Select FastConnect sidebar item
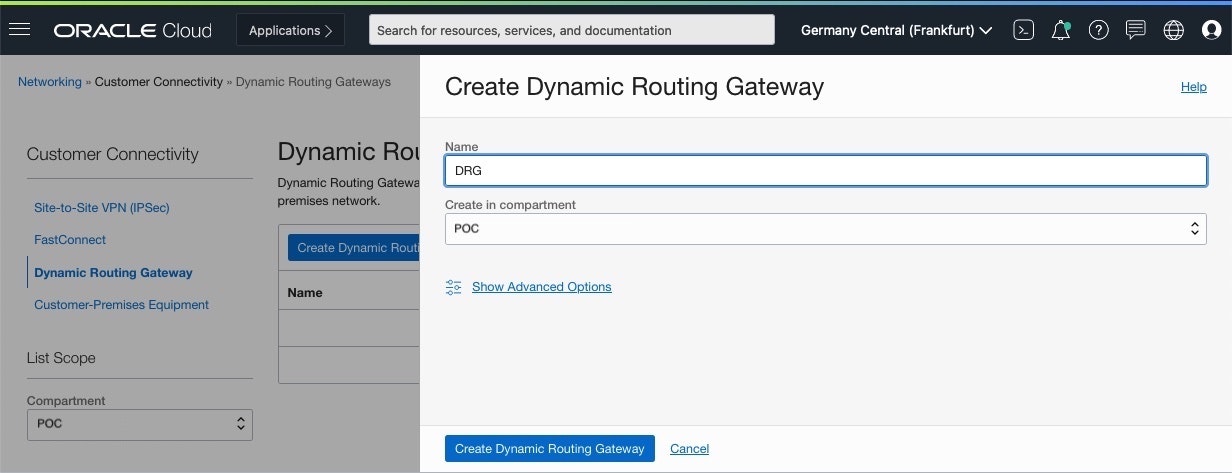 [70, 240]
